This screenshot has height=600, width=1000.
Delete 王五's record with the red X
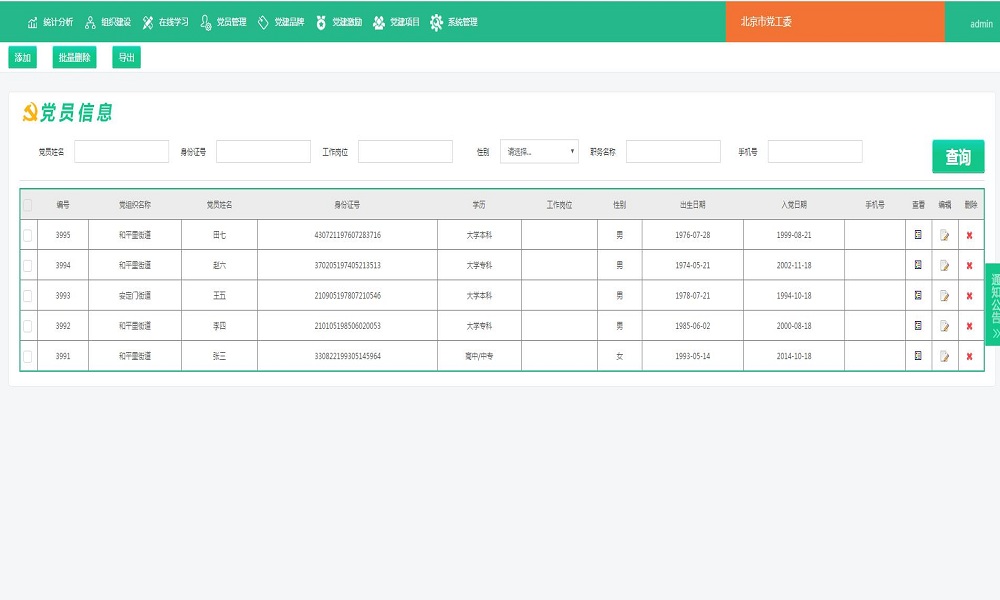coord(969,296)
